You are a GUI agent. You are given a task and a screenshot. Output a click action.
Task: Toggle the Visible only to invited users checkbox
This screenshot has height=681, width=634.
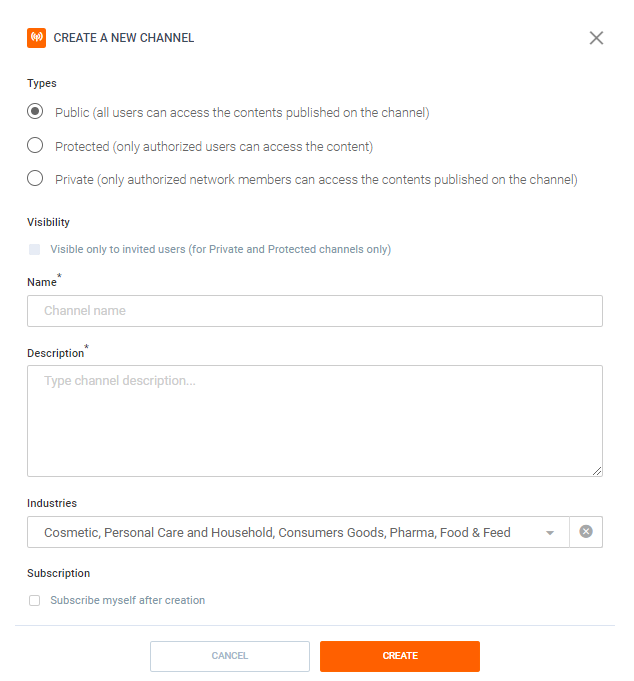pyautogui.click(x=35, y=249)
